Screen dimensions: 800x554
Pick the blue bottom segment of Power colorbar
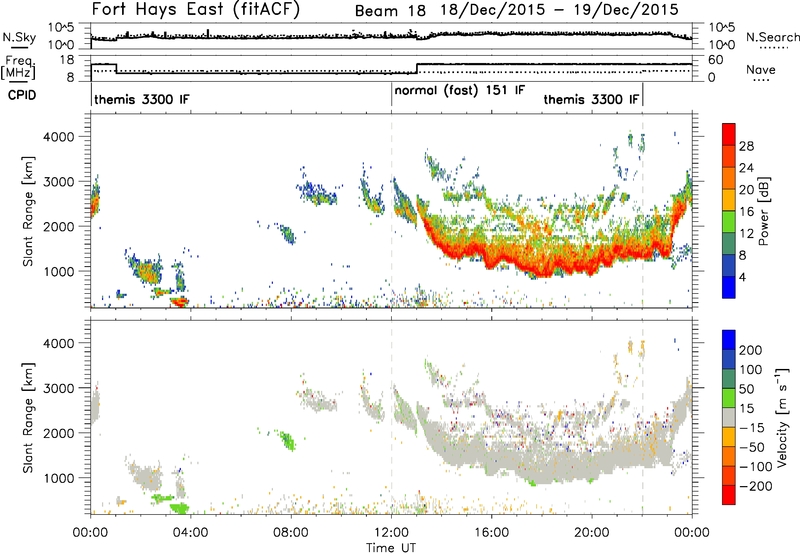tap(729, 287)
